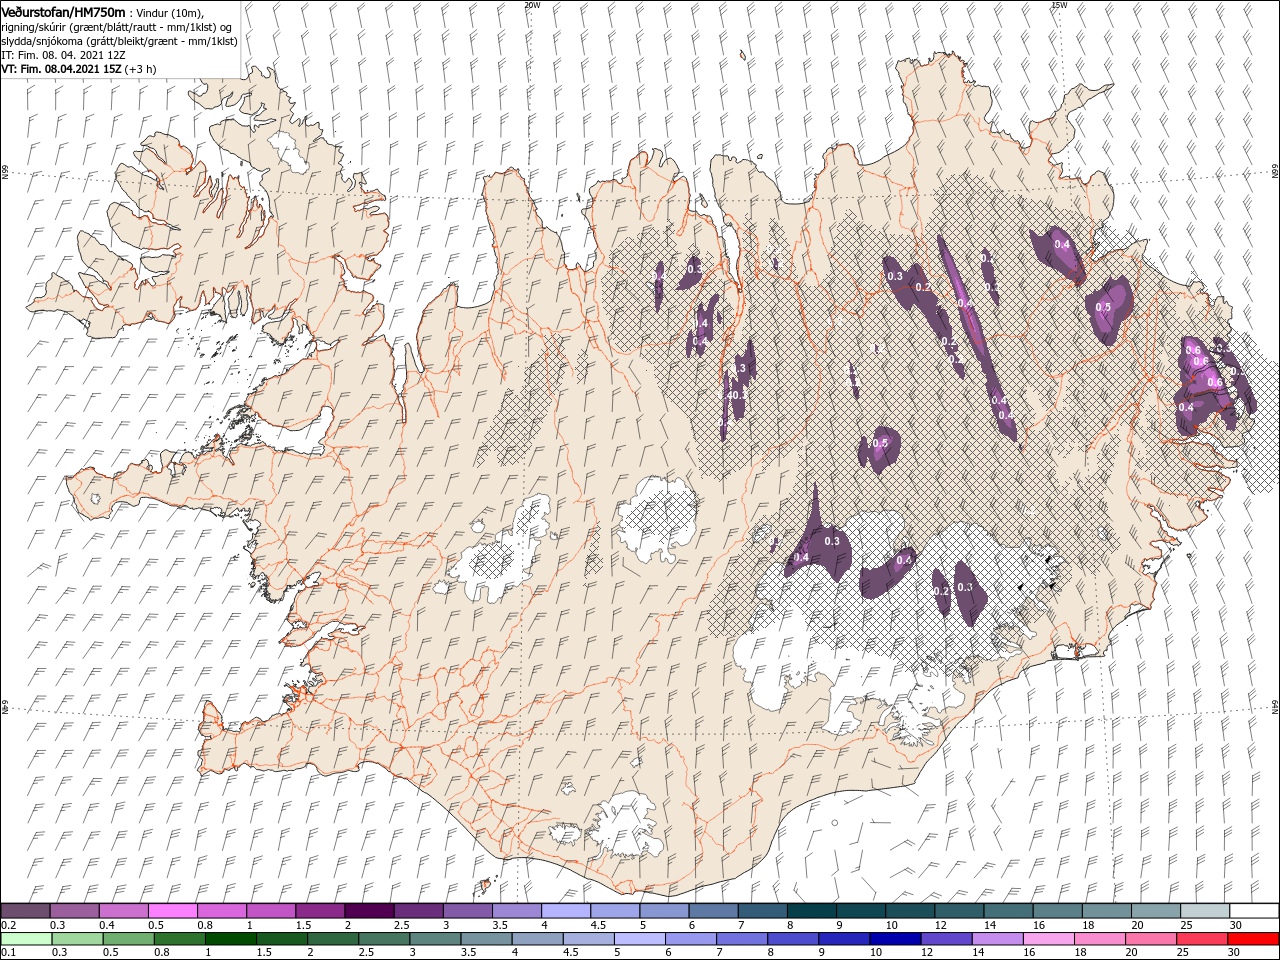
Task: Choose the light grey snow swatch at 25
Action: [1203, 910]
